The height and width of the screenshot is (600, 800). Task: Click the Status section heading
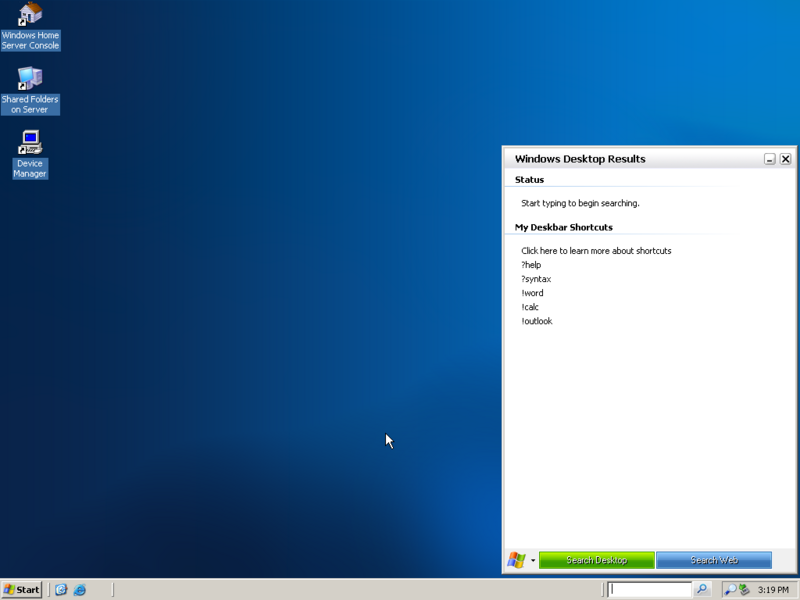529,180
